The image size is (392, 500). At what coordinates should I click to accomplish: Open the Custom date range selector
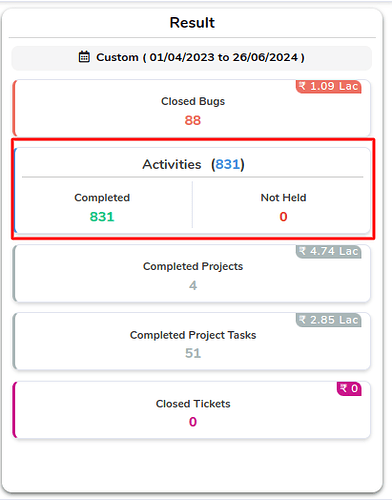point(192,58)
